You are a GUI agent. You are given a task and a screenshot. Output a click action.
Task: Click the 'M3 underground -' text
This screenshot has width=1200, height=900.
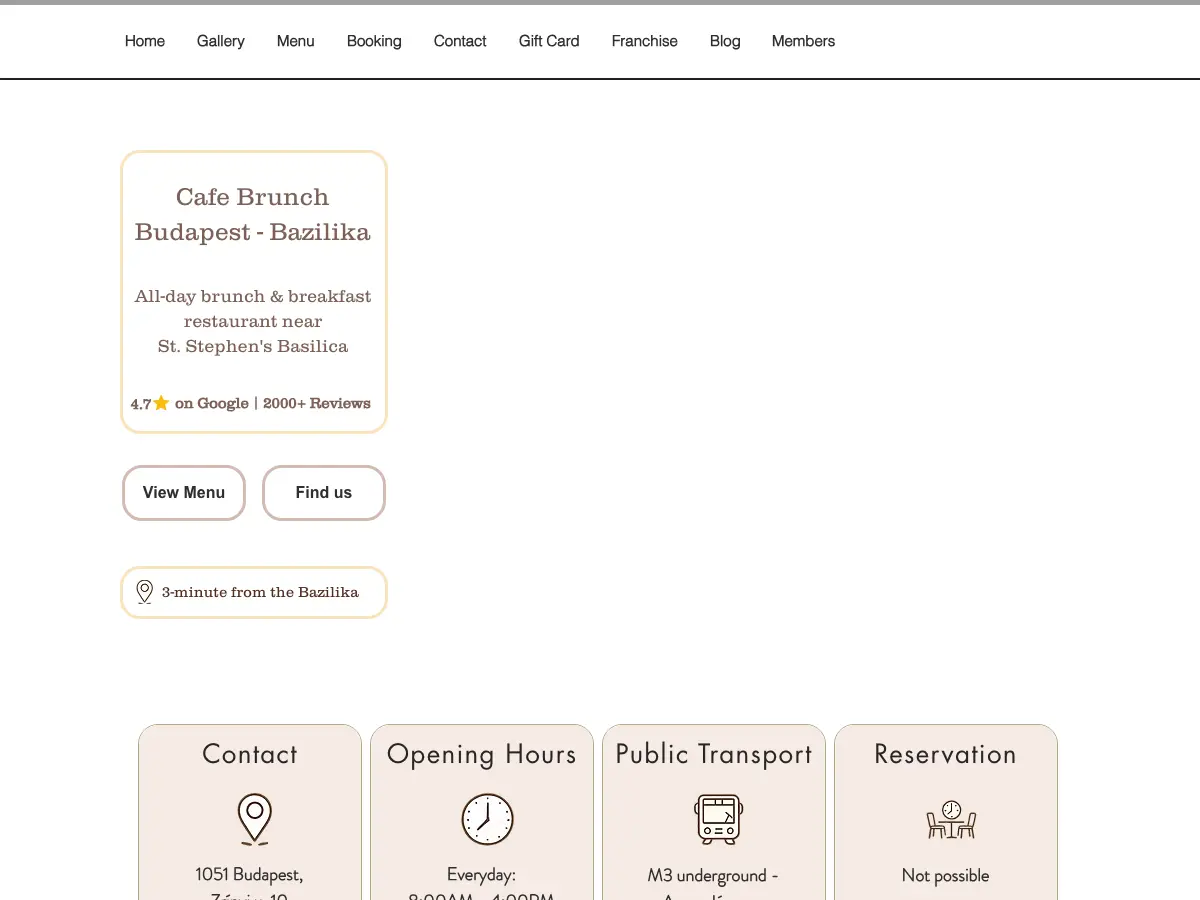(713, 876)
